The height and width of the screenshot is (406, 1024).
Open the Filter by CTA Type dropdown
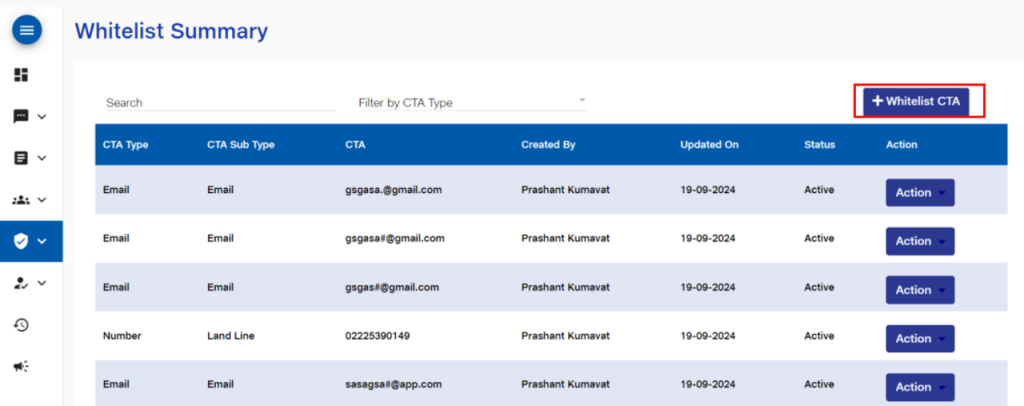472,102
